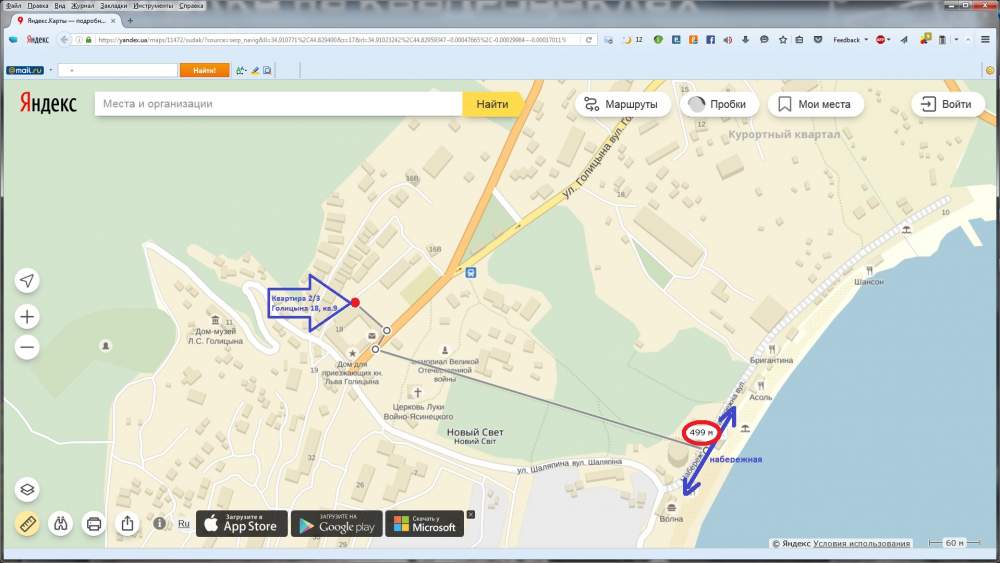1000x563 pixels.
Task: Locate my position with the arrow icon
Action: 27,281
